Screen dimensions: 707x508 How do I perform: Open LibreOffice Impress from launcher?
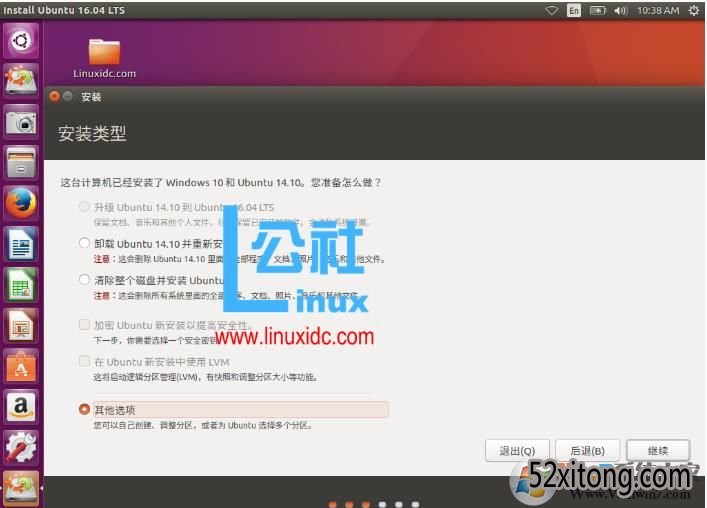[x=21, y=326]
